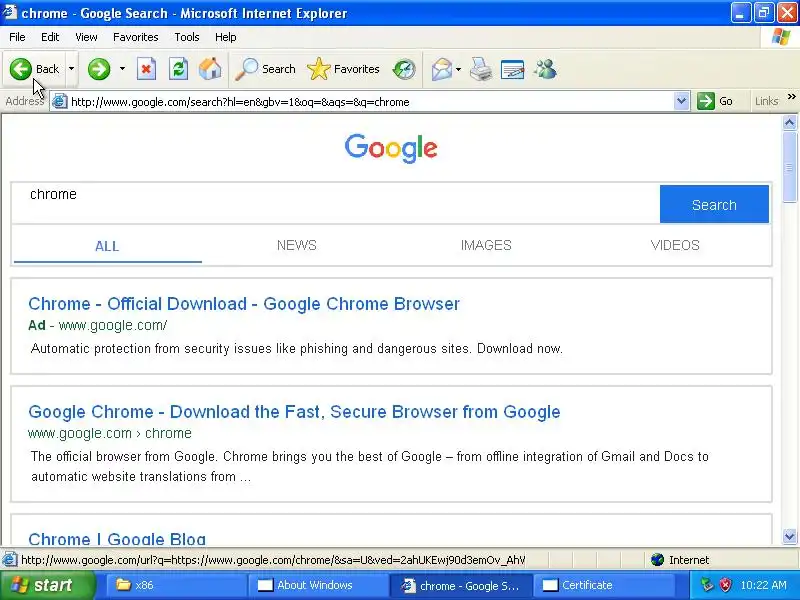Image resolution: width=800 pixels, height=600 pixels.
Task: Switch to x86 folder taskbar button
Action: pos(176,585)
